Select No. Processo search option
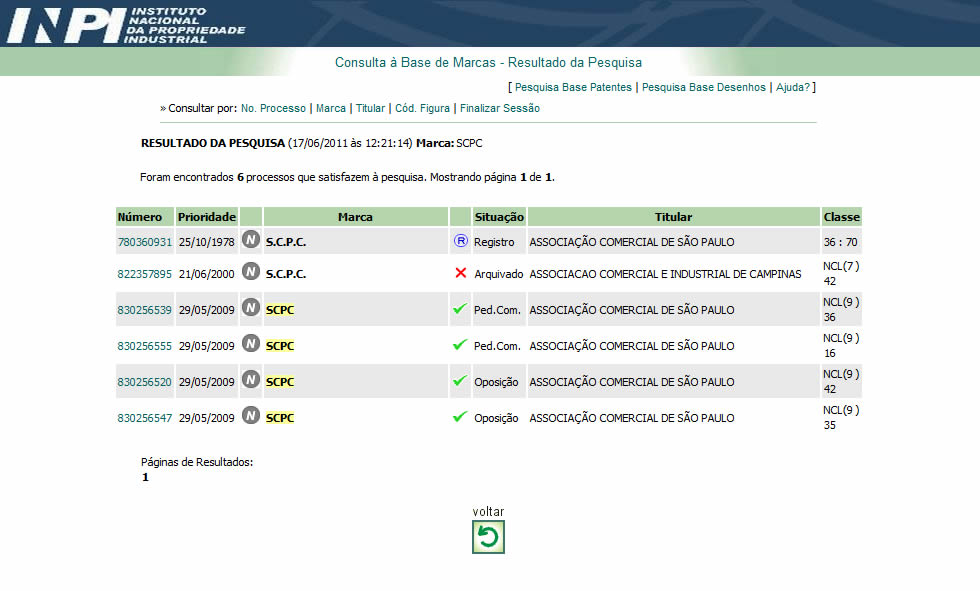 [273, 108]
